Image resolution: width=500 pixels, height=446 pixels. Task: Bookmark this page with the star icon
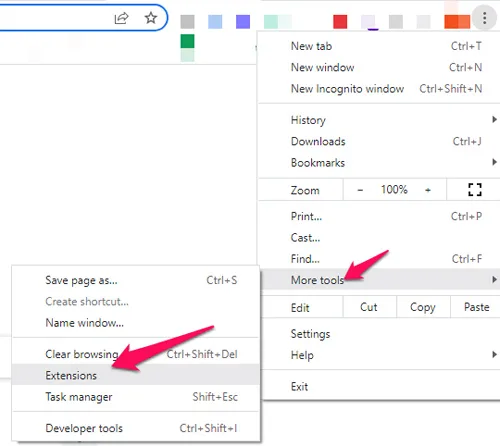151,18
